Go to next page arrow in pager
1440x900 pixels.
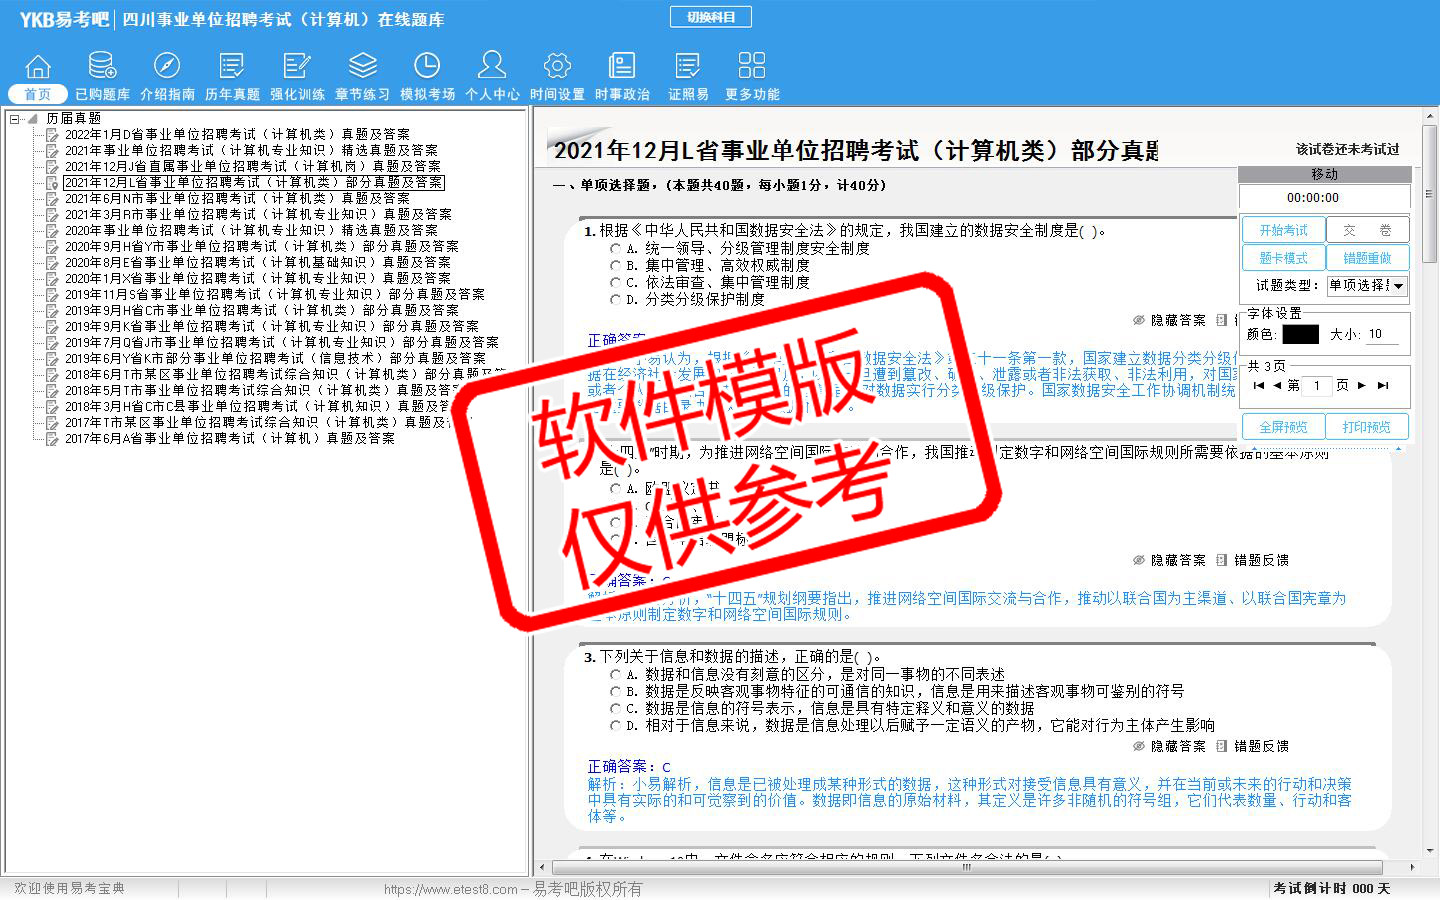pyautogui.click(x=1361, y=385)
